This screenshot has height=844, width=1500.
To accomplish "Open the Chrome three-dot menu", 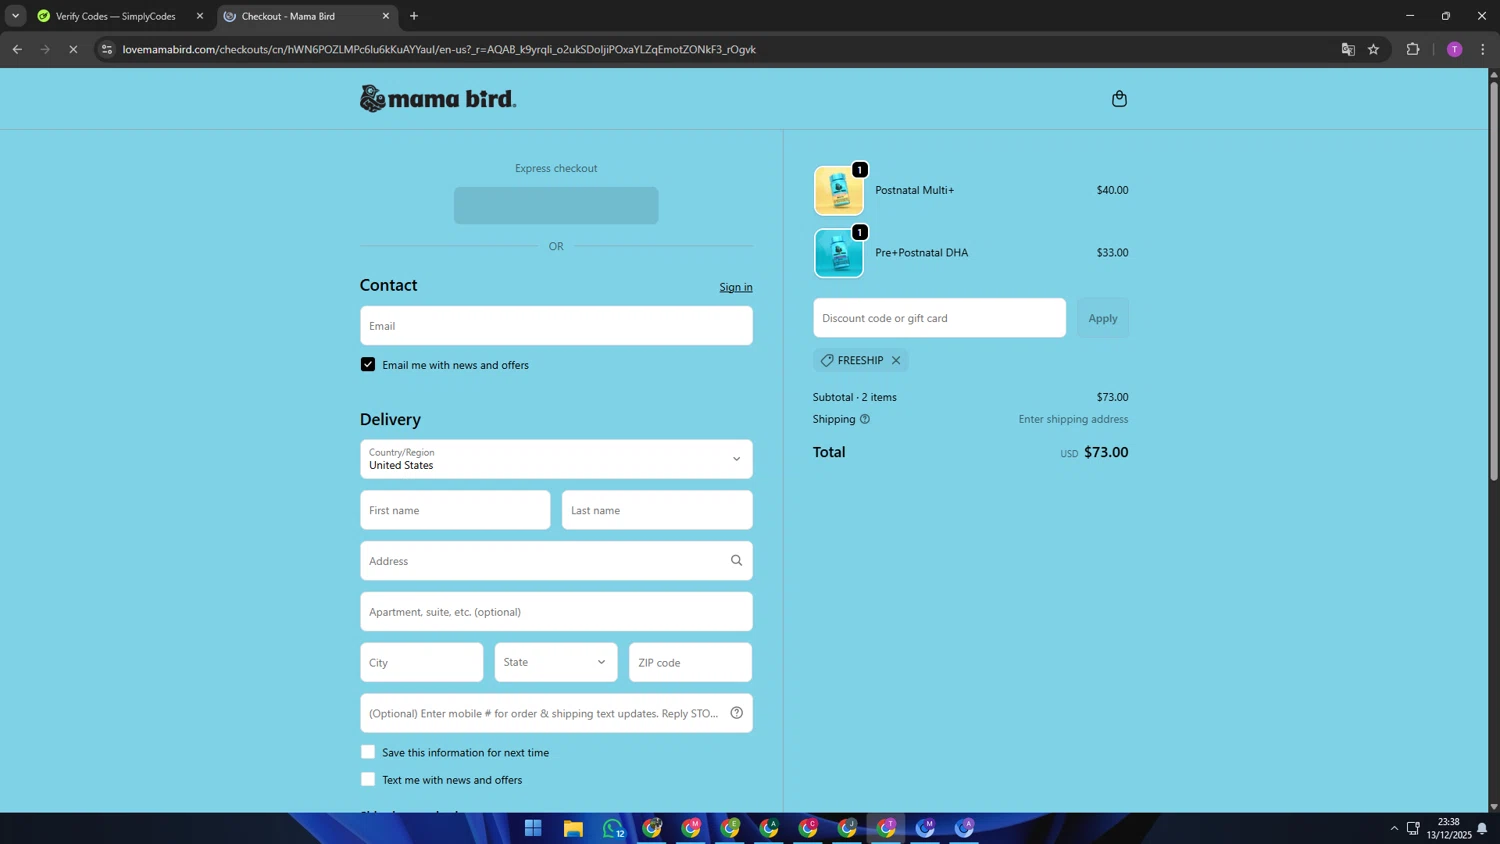I will coord(1482,49).
